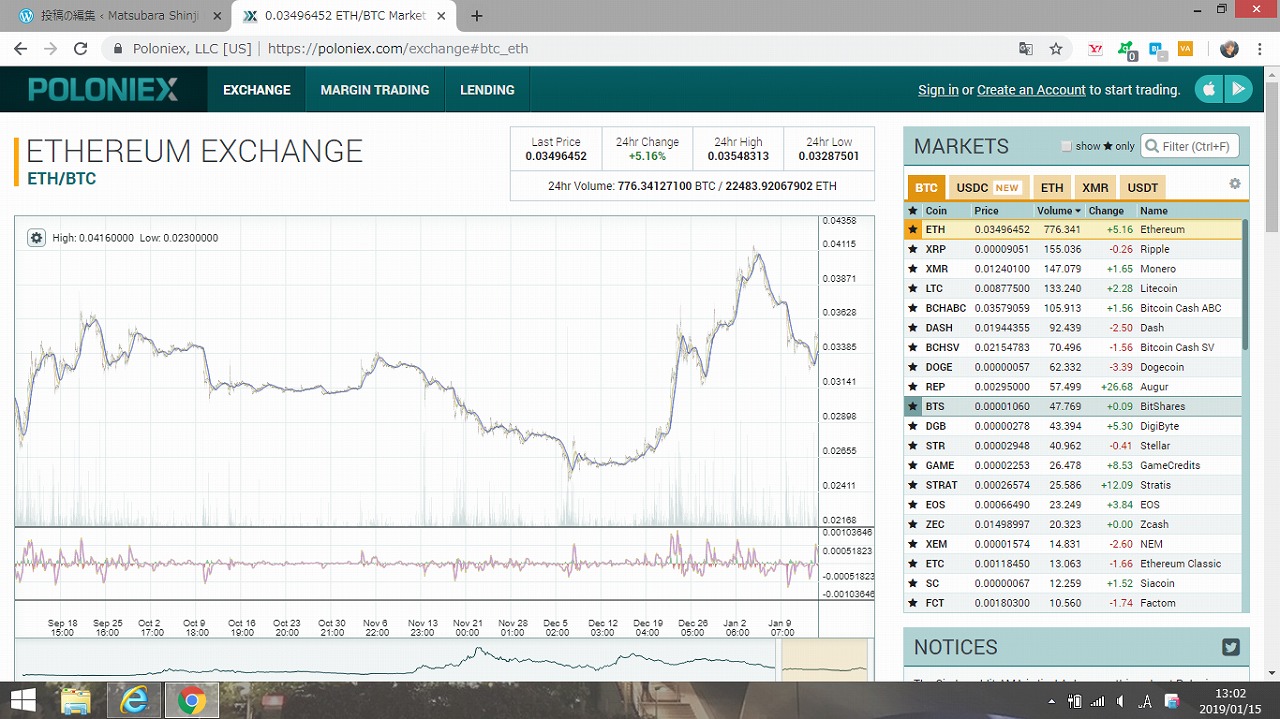
Task: Open Twitter icon in Notices panel
Action: (x=1231, y=647)
